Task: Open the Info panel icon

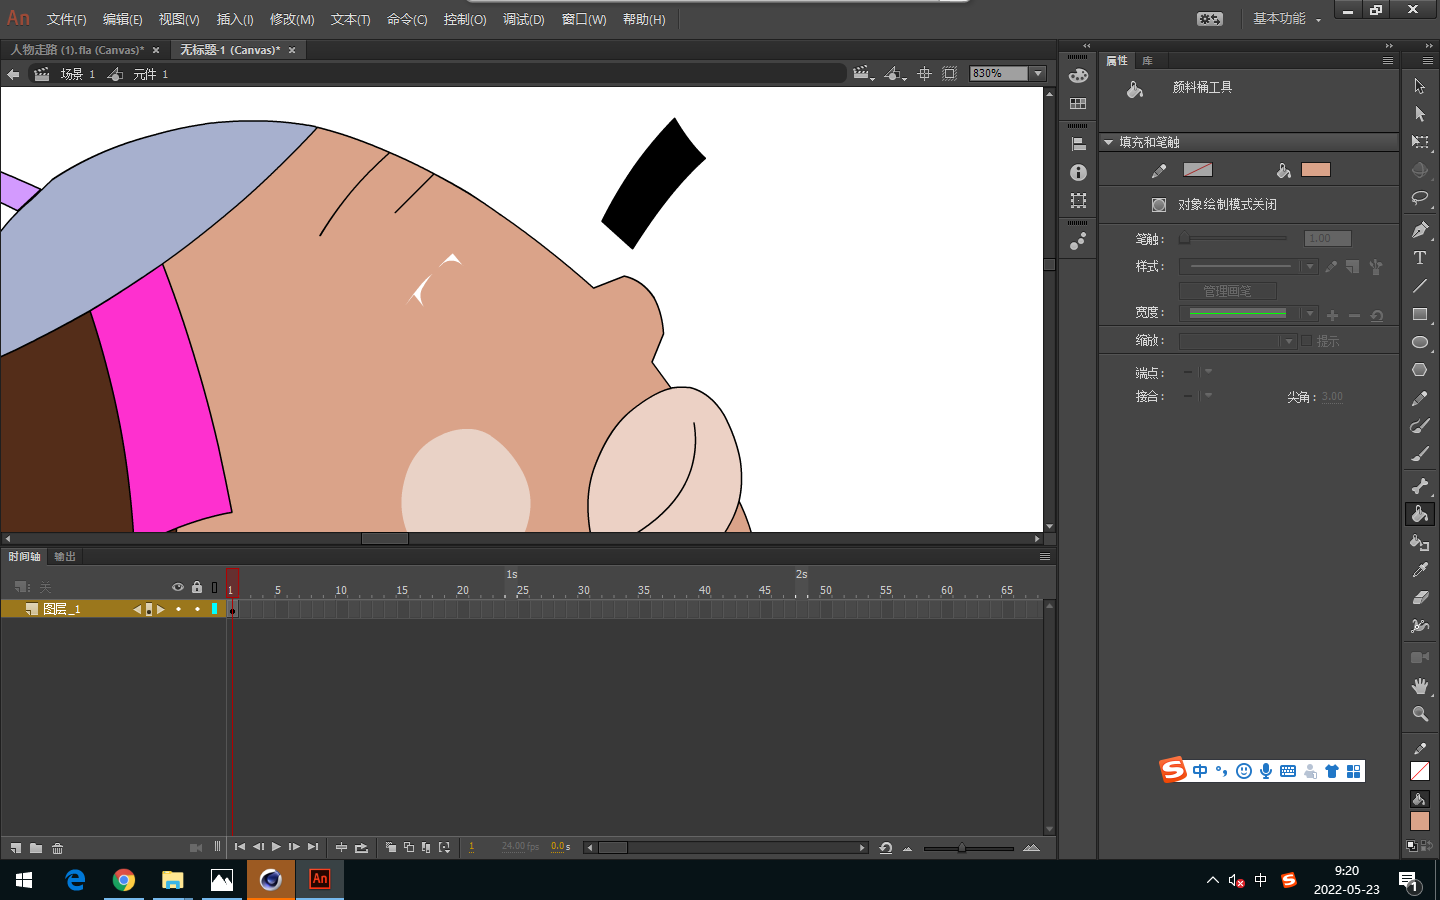Action: pyautogui.click(x=1078, y=172)
